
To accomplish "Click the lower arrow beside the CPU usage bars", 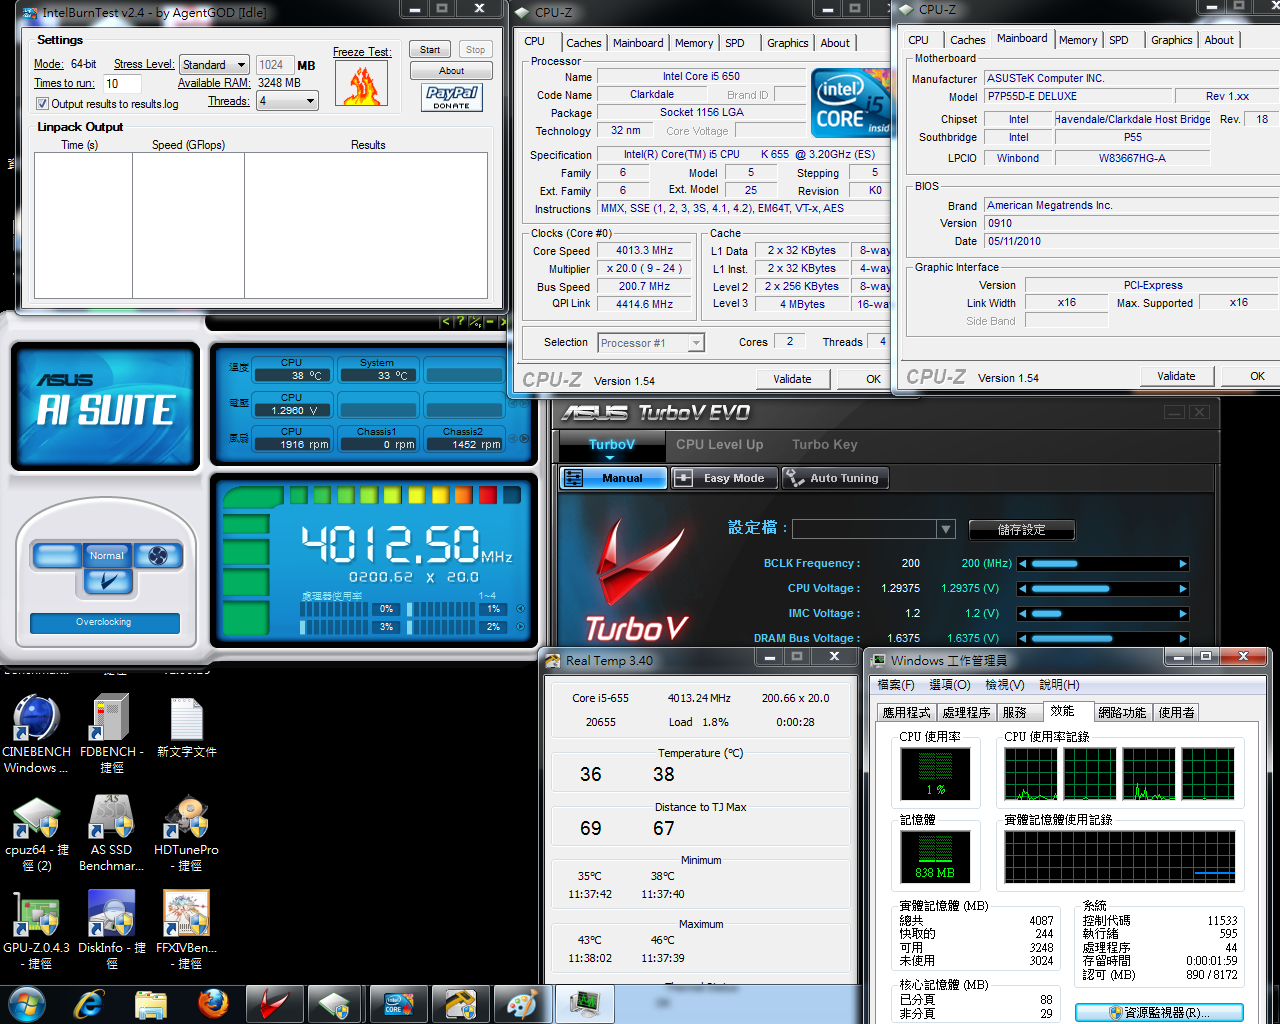I will [520, 627].
